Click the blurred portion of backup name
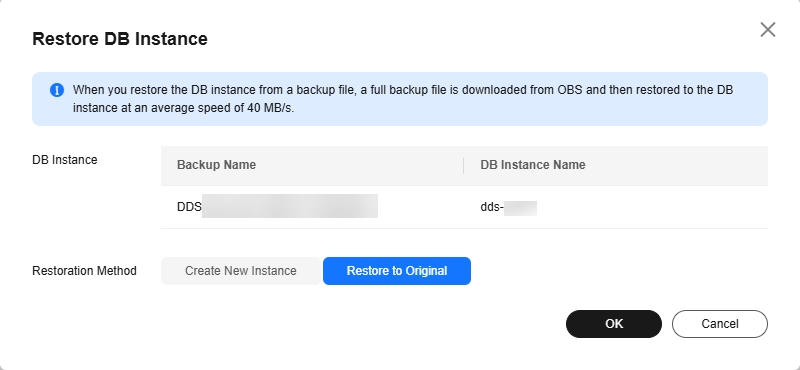This screenshot has height=370, width=800. pos(290,206)
